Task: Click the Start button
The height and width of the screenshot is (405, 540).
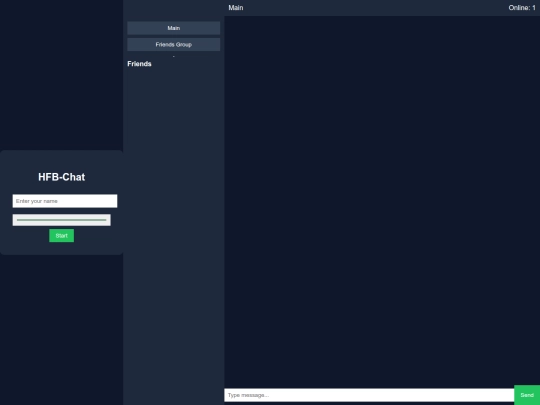Action: click(61, 236)
